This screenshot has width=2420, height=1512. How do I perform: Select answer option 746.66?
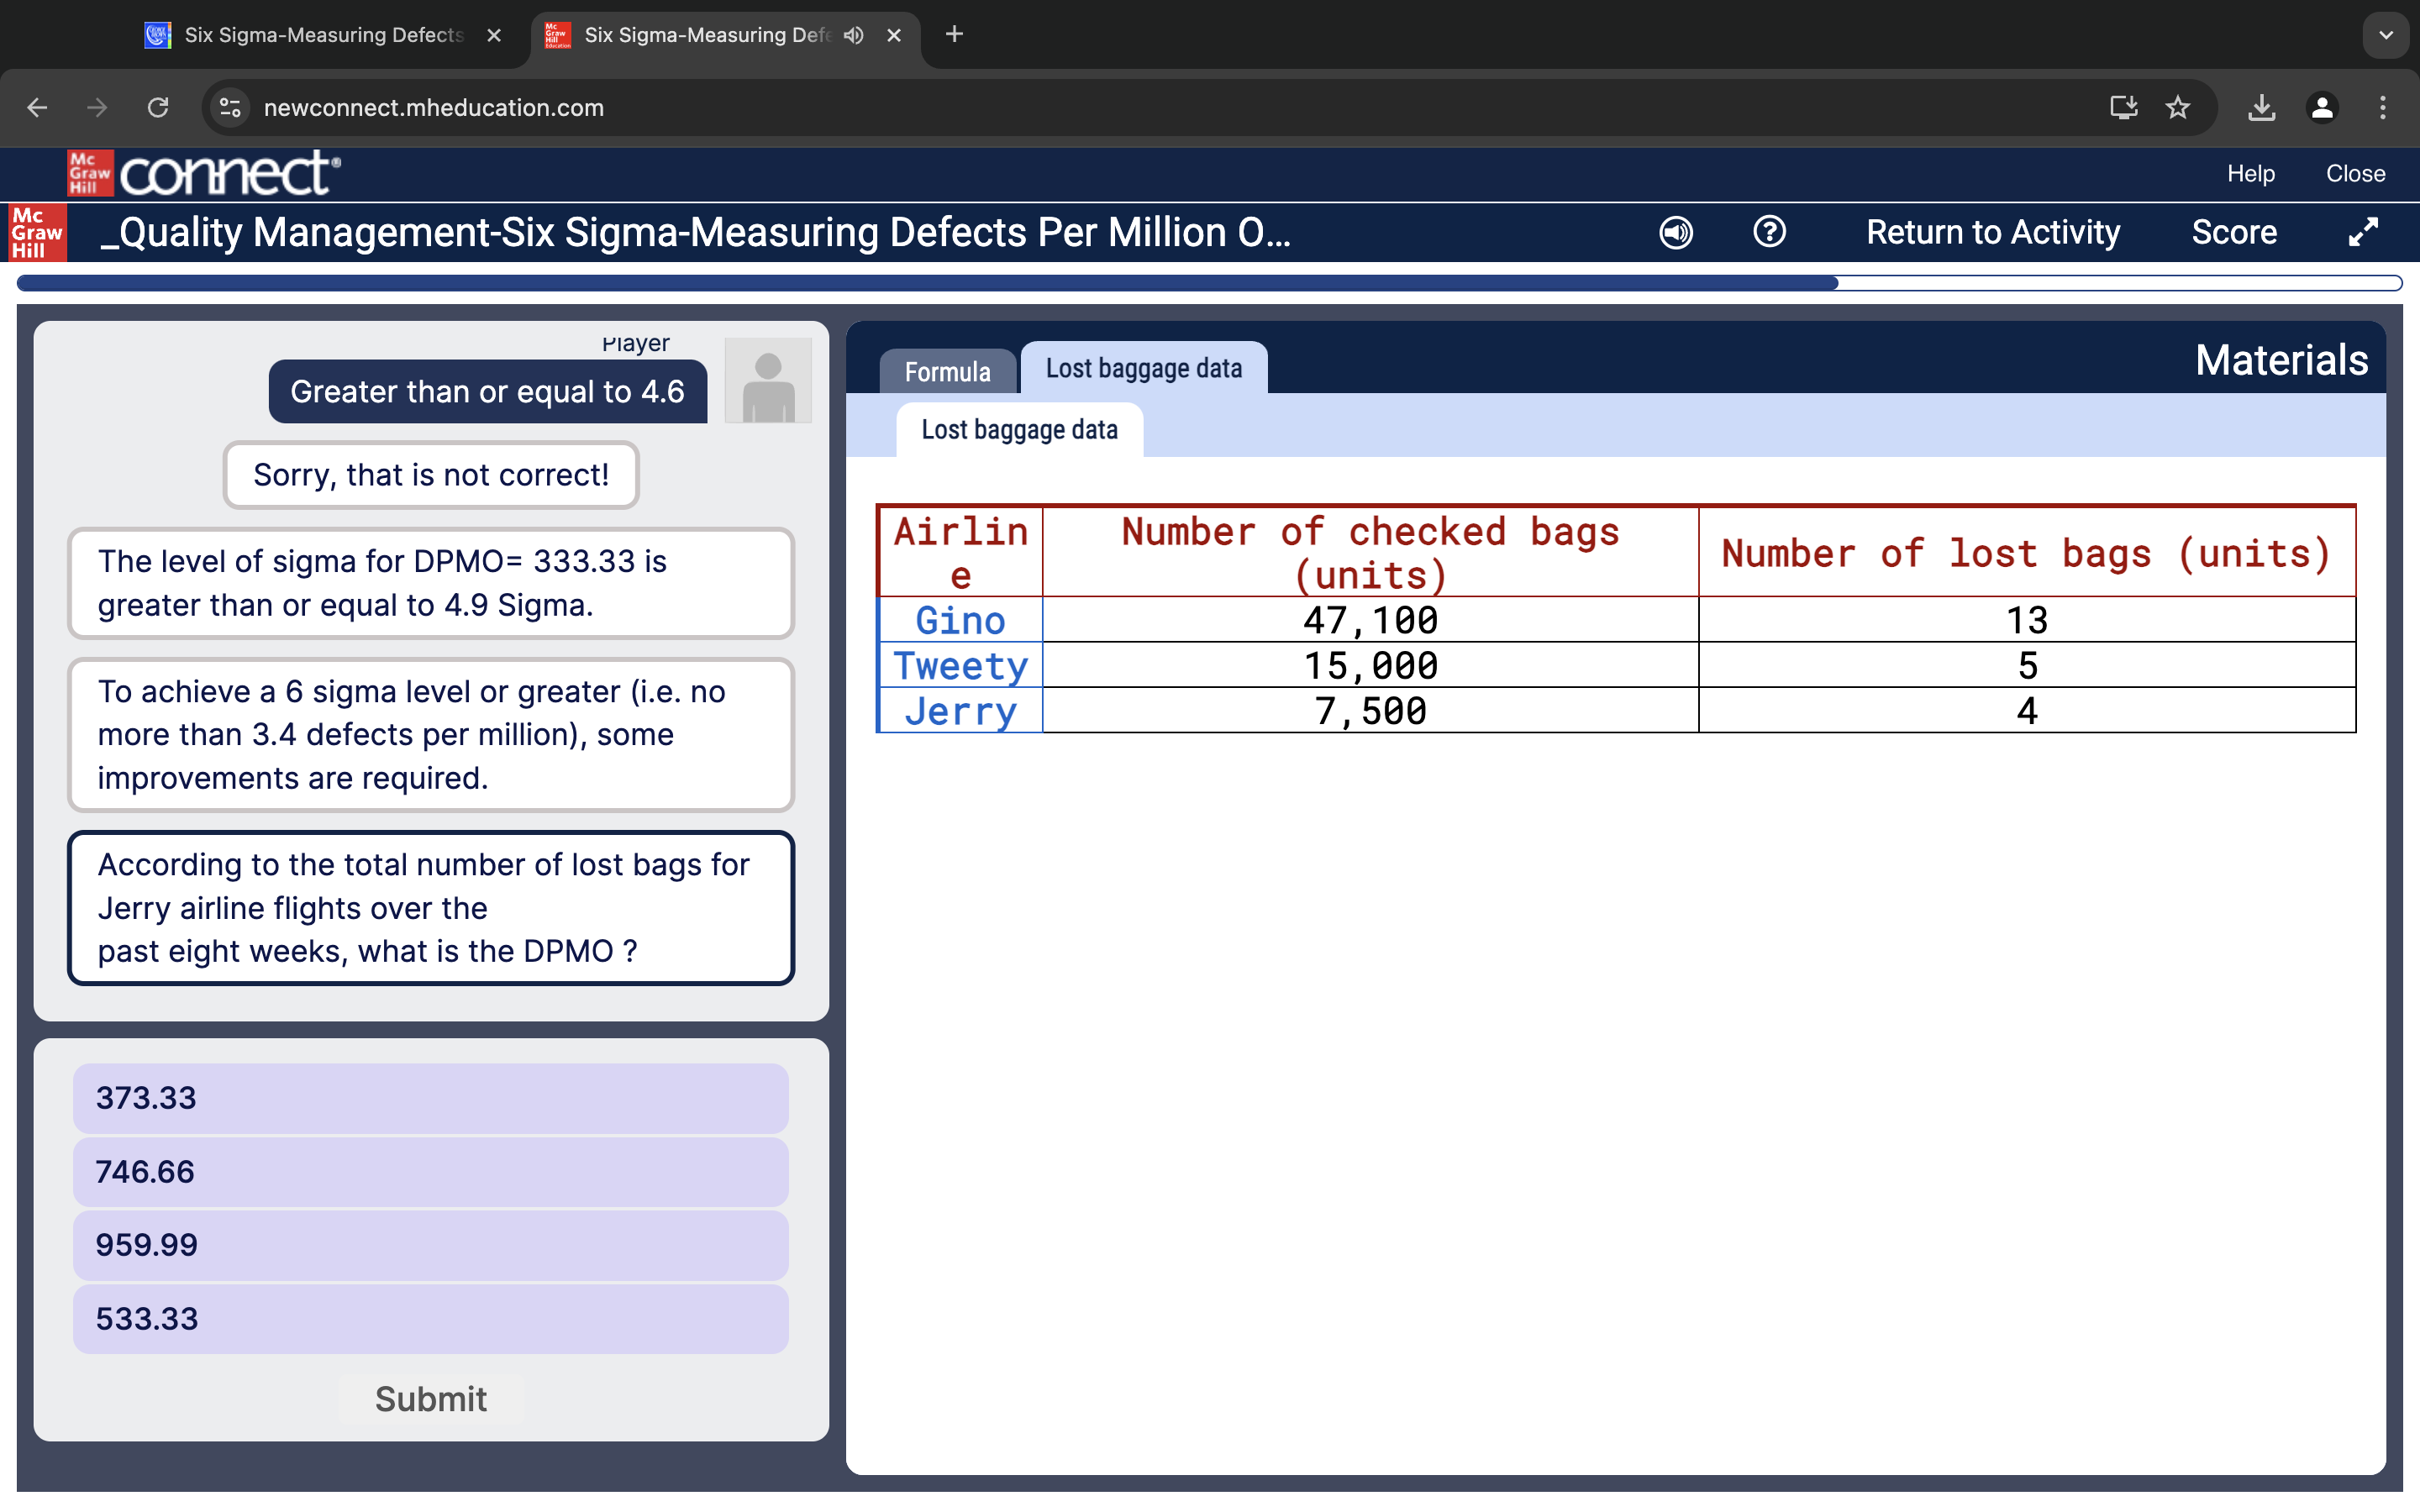coord(430,1172)
